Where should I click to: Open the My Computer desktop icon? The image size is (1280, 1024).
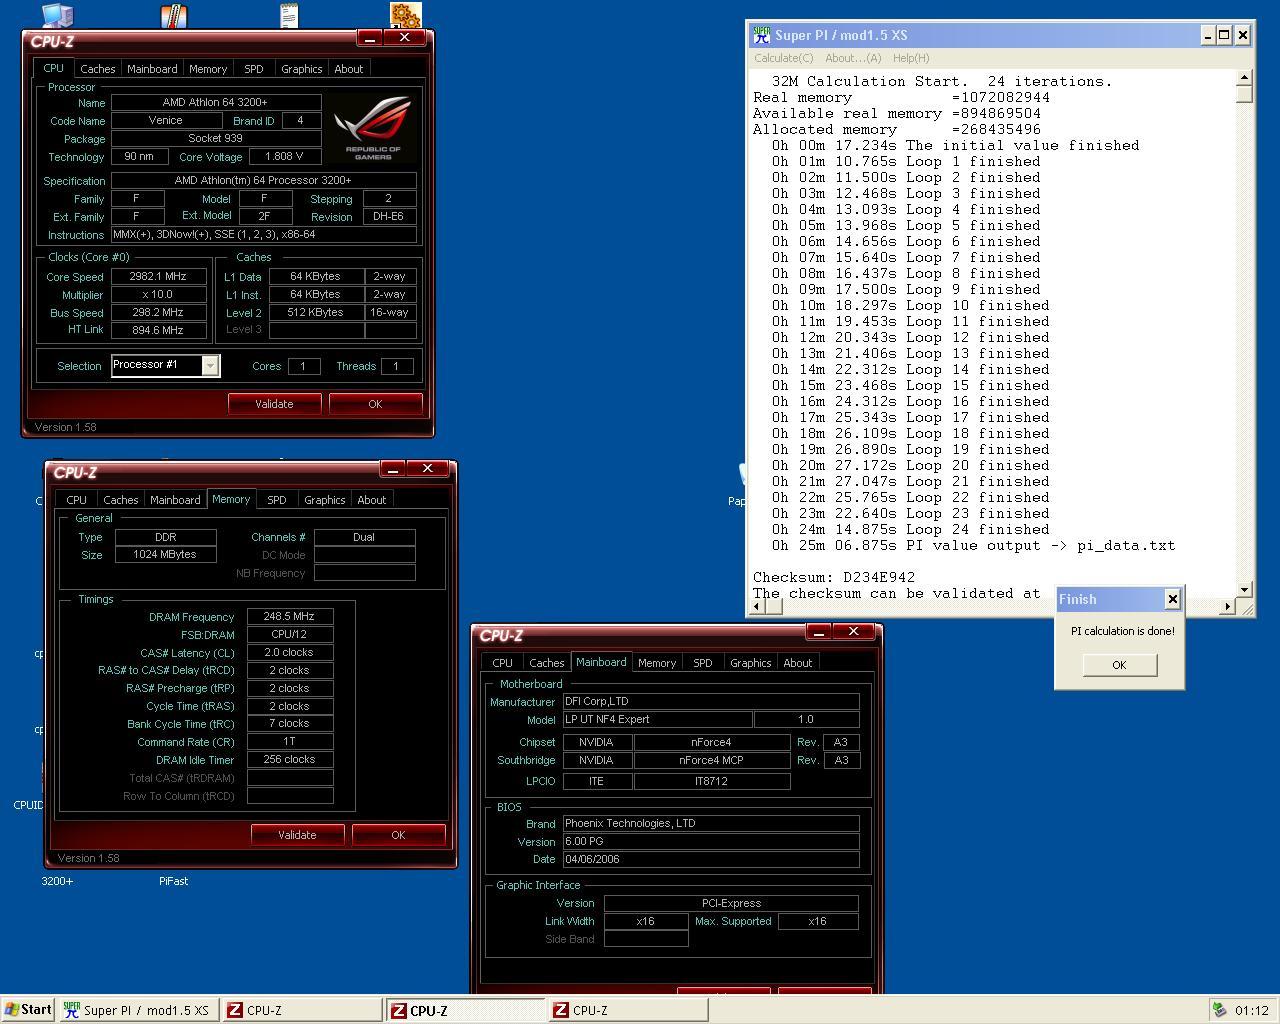pyautogui.click(x=58, y=14)
